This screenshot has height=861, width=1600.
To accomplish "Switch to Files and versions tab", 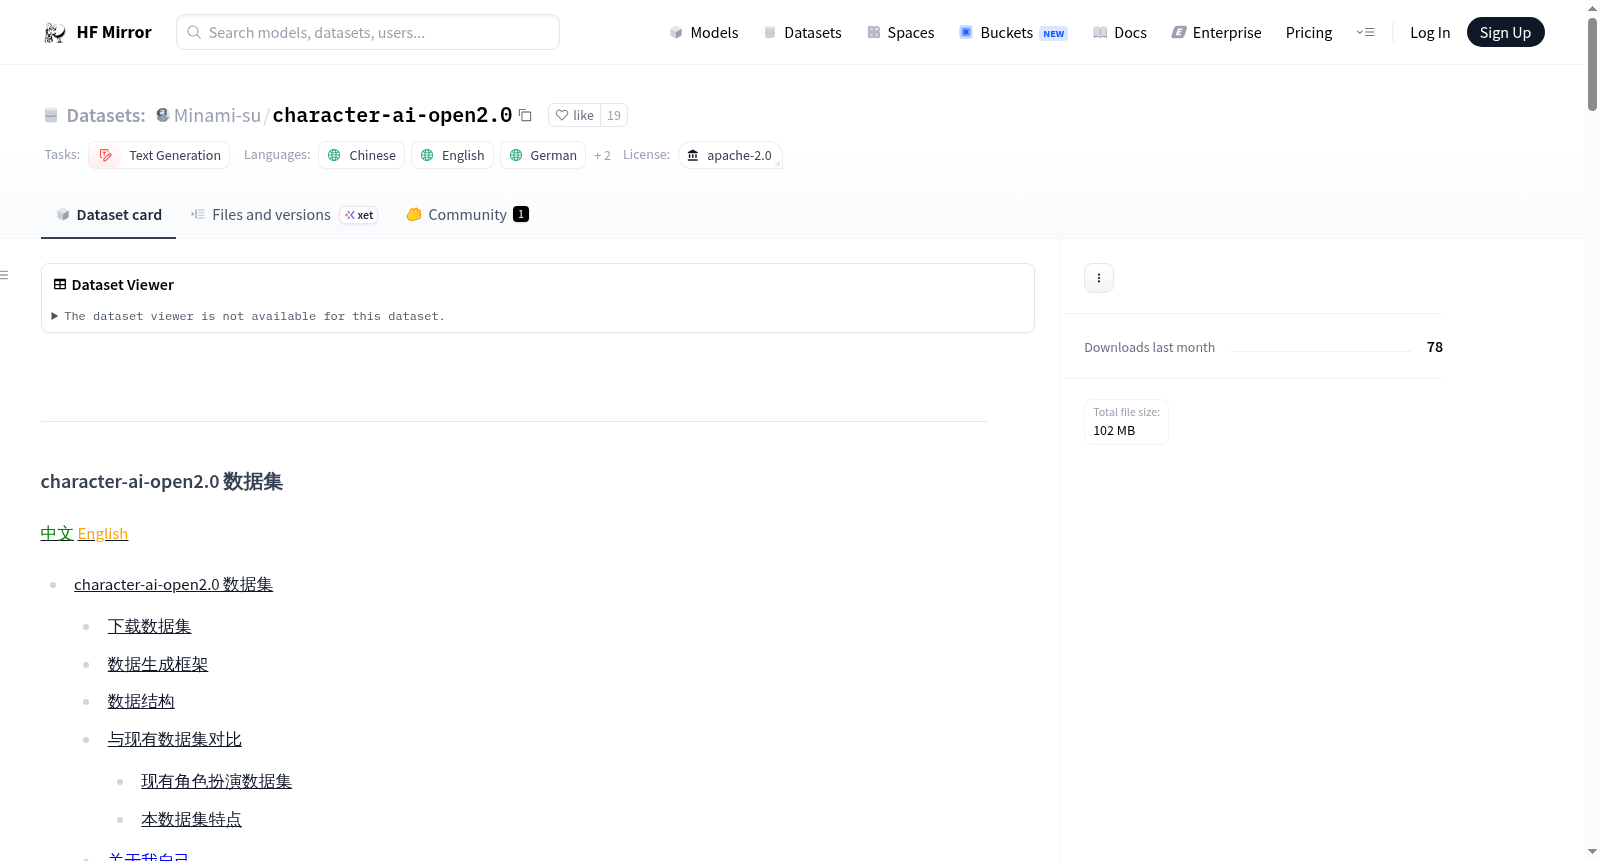I will [283, 214].
